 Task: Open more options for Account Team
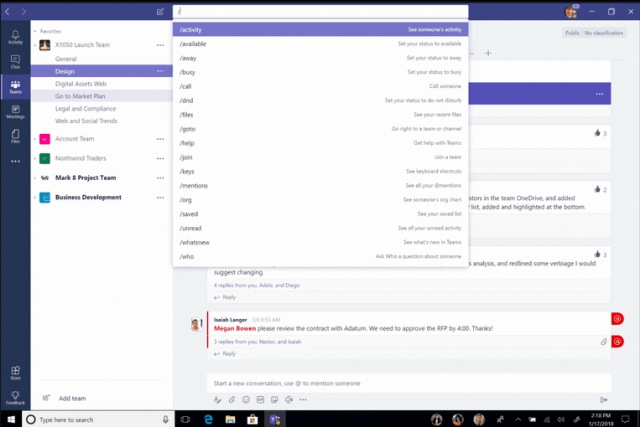click(160, 139)
